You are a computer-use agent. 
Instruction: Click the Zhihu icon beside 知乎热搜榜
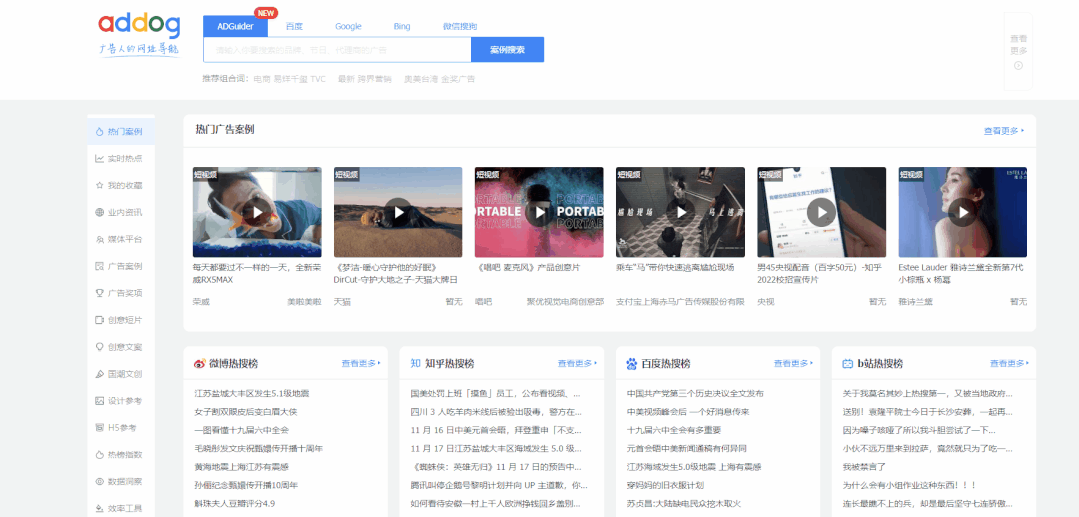coord(415,363)
